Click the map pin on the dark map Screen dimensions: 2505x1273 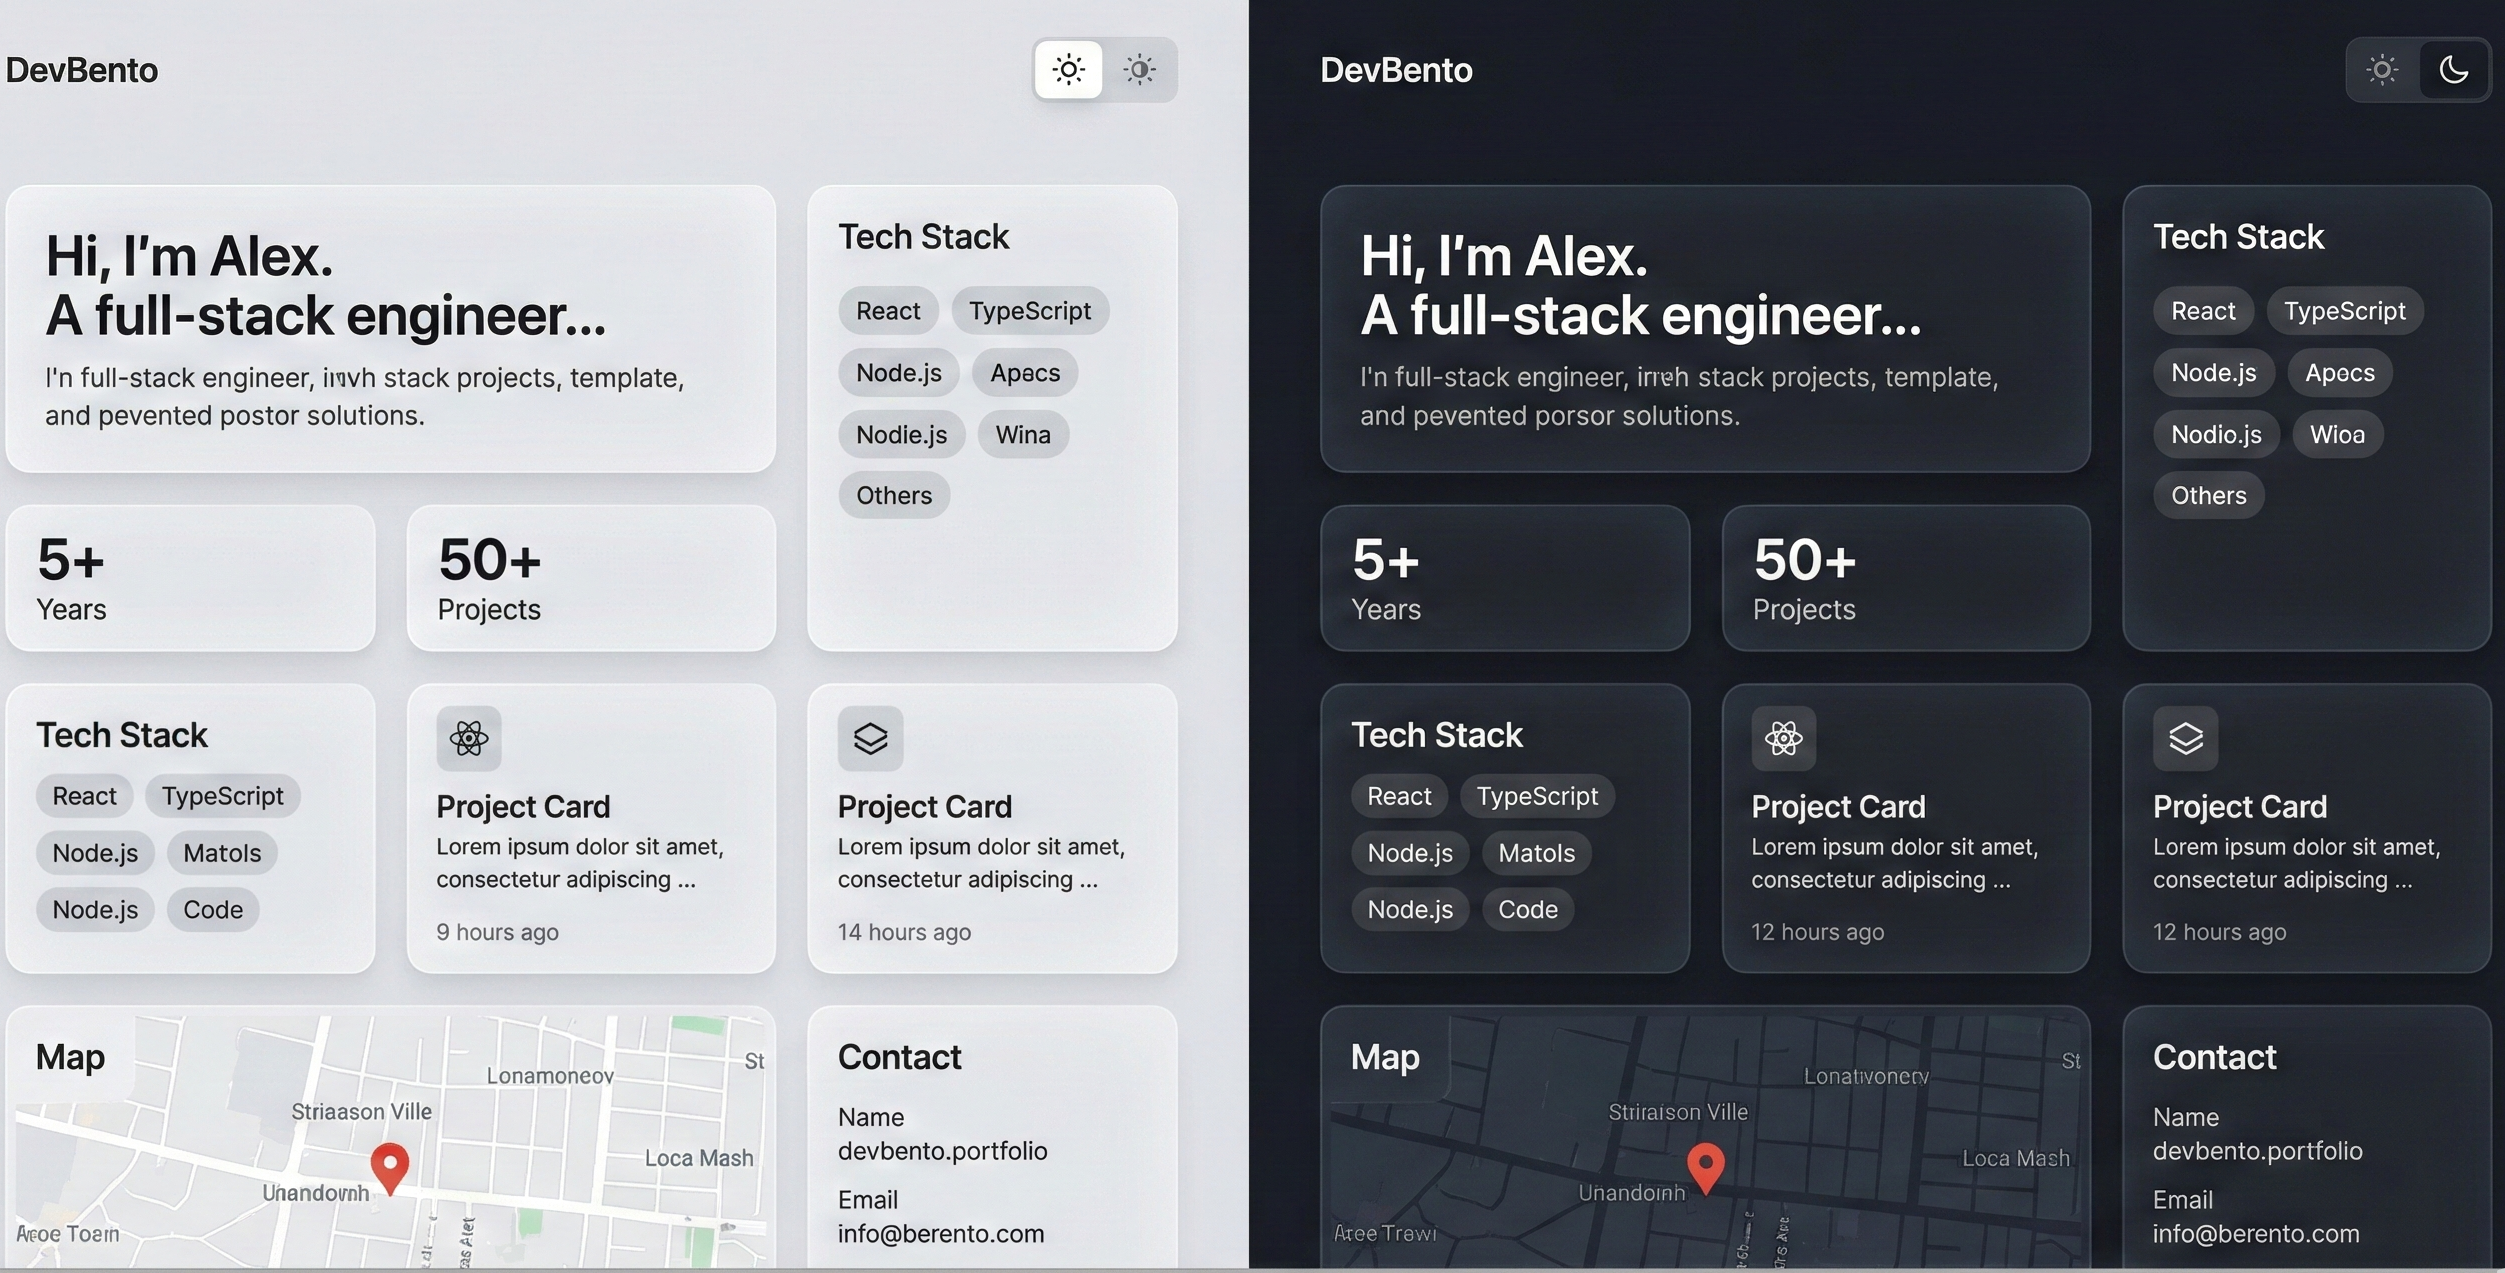pyautogui.click(x=1705, y=1165)
